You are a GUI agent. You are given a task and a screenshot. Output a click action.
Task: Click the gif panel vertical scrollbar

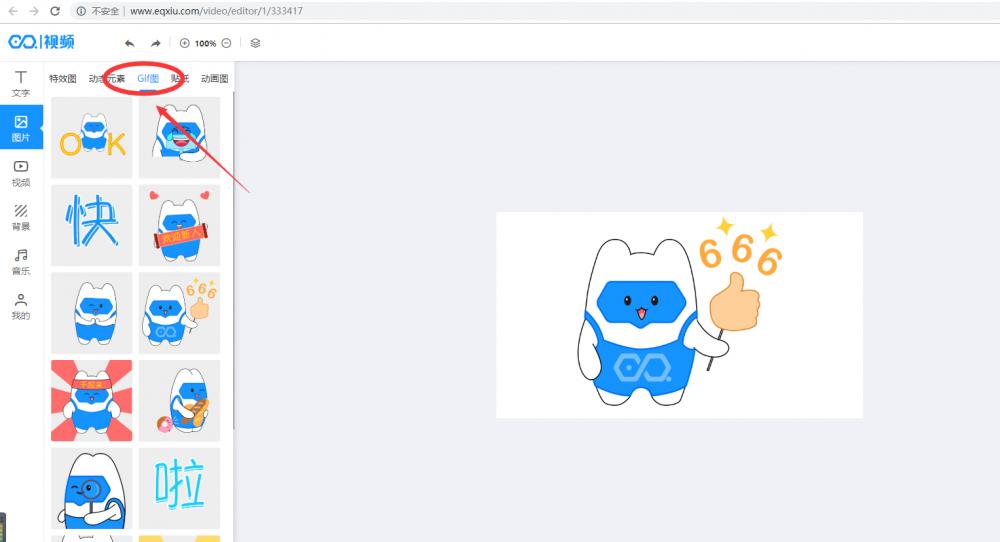pos(233,260)
